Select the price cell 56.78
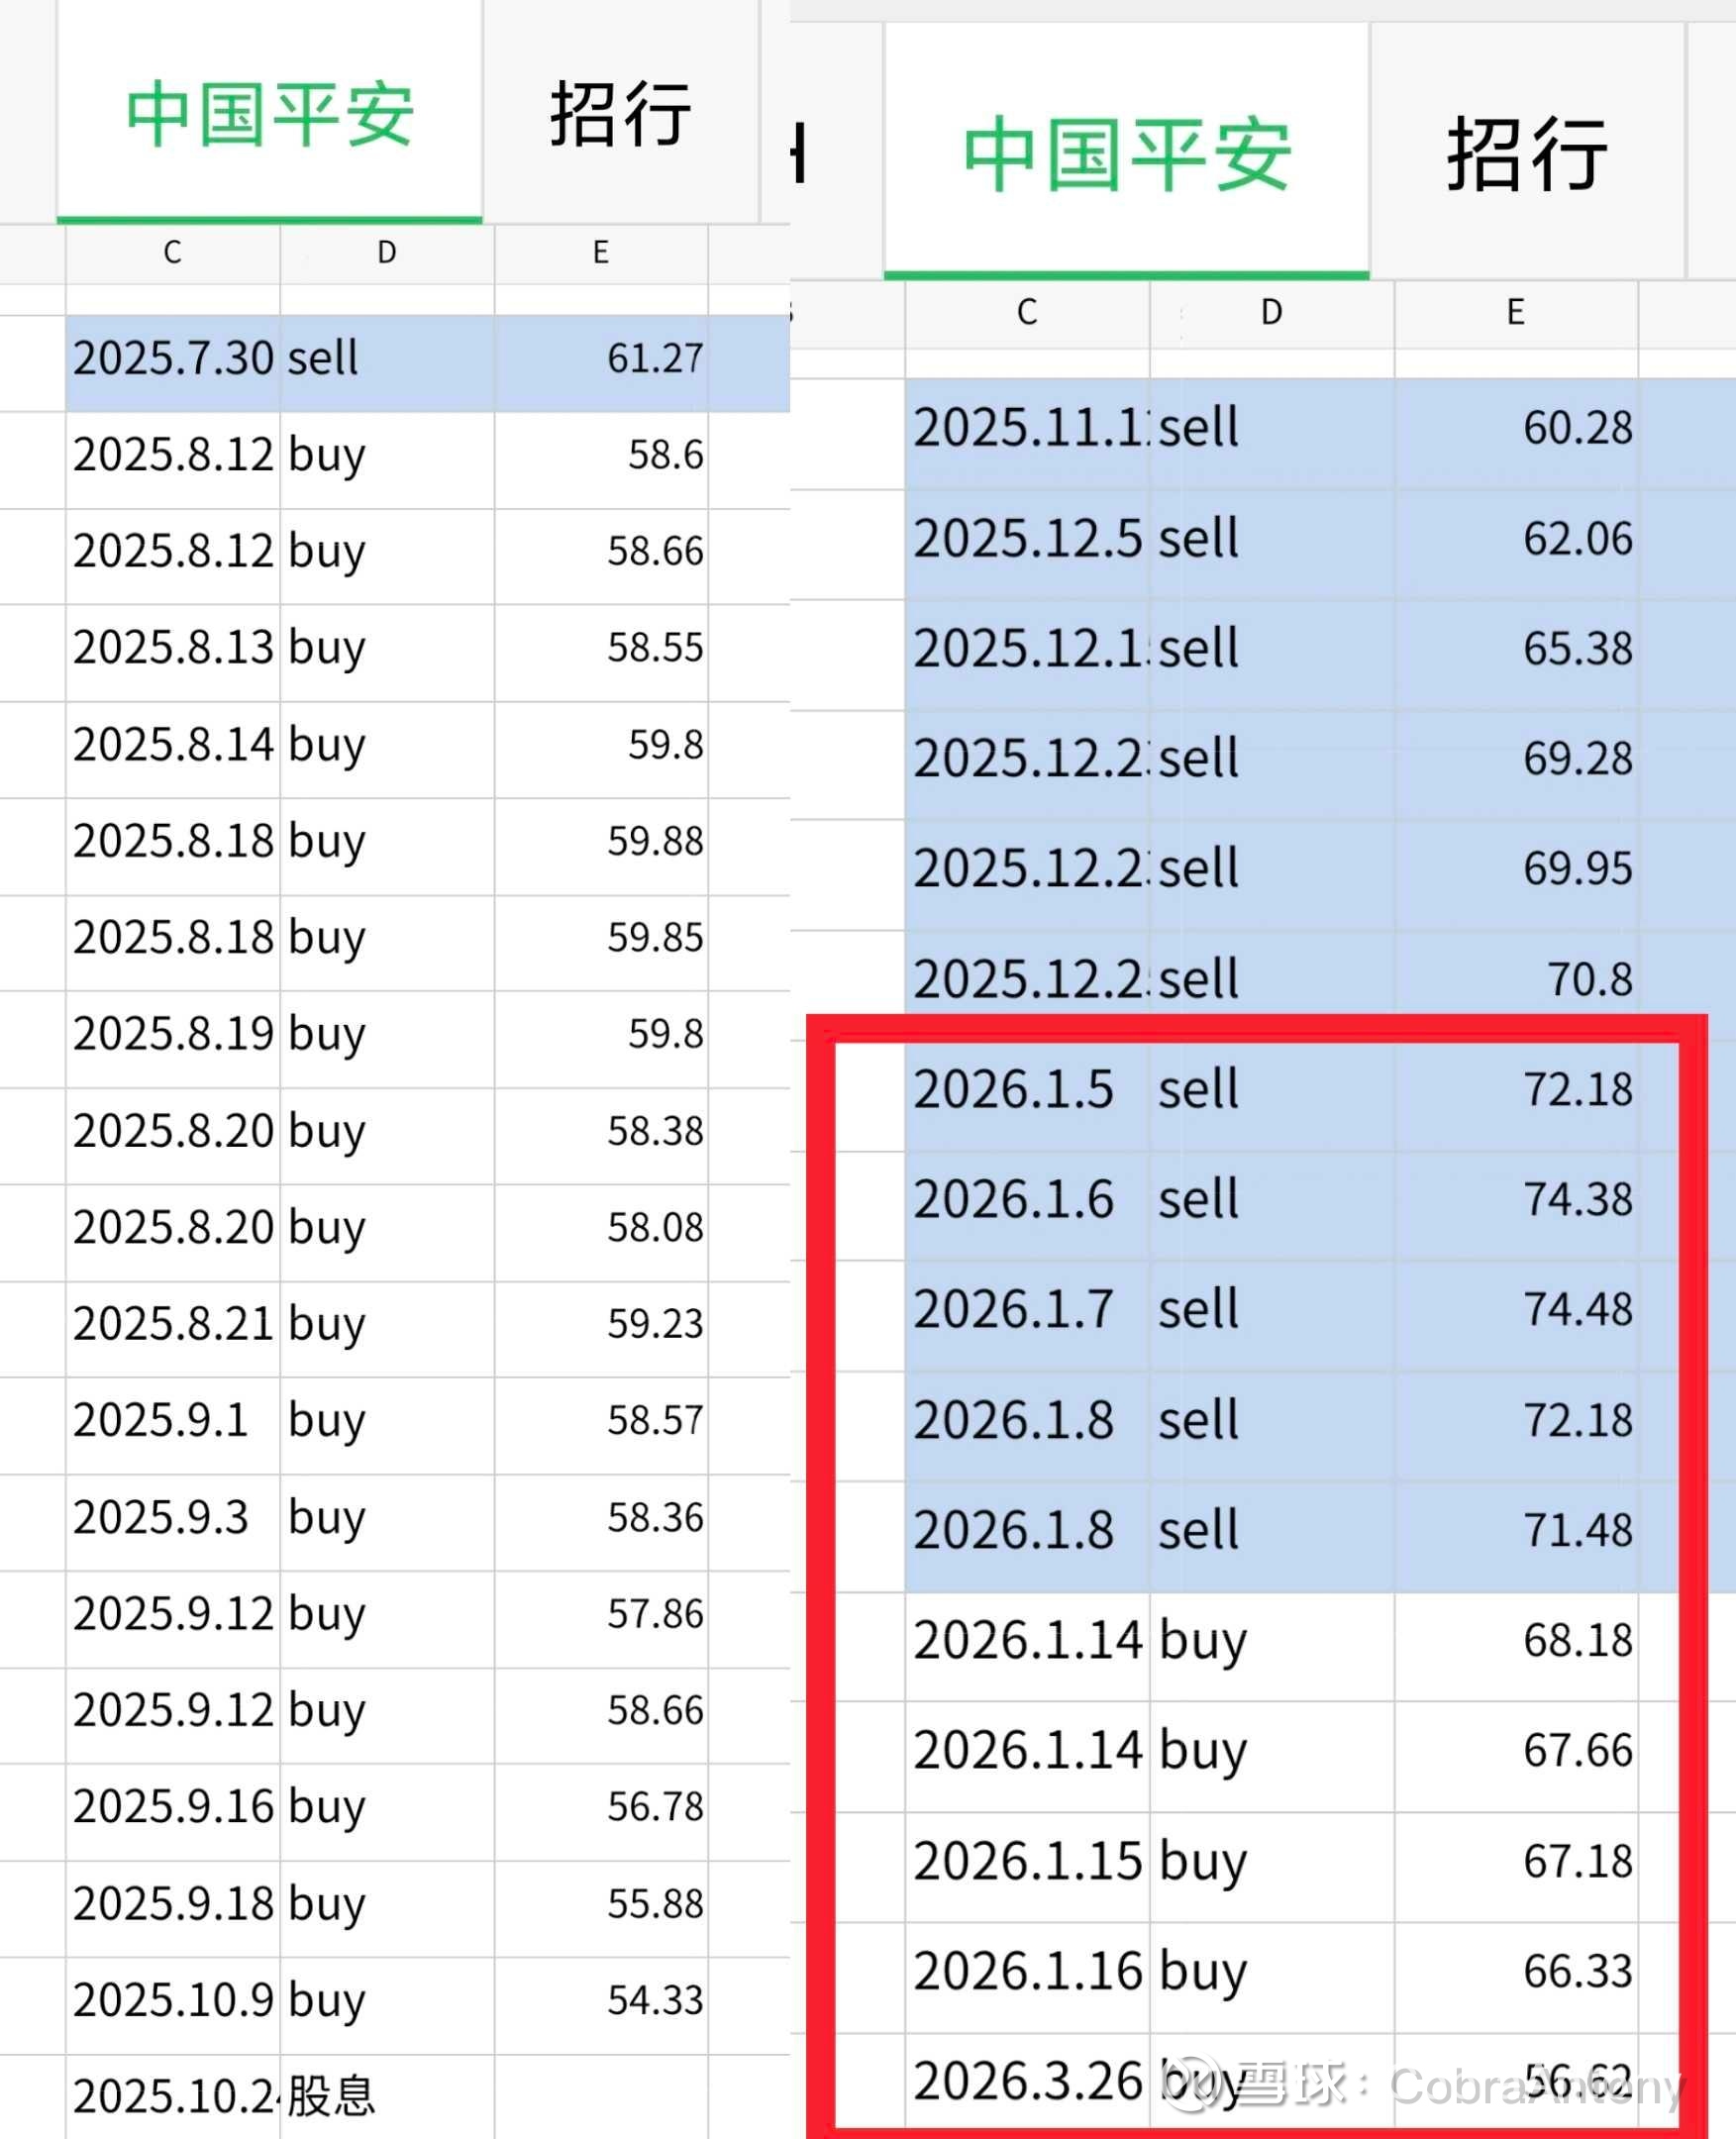The image size is (1736, 2139). [601, 1812]
